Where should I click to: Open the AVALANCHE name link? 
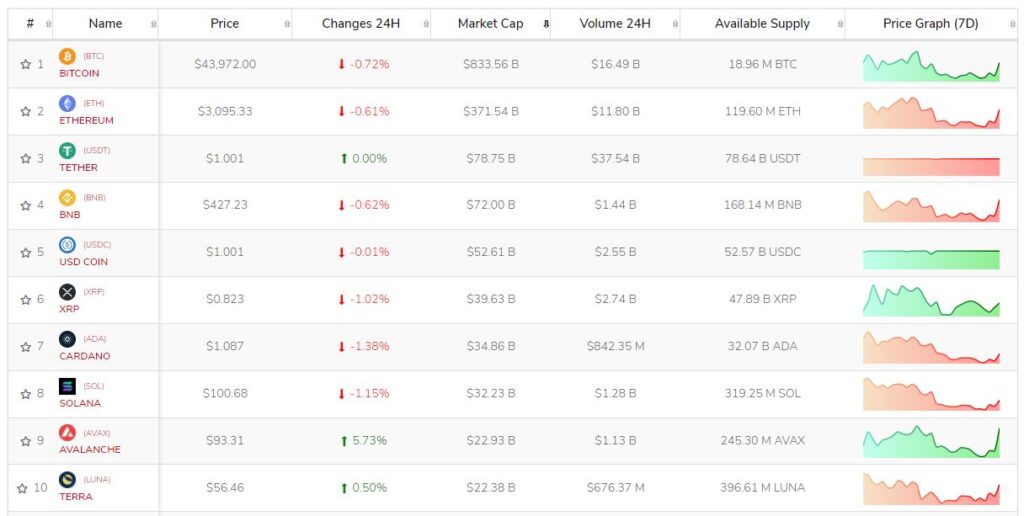point(90,449)
